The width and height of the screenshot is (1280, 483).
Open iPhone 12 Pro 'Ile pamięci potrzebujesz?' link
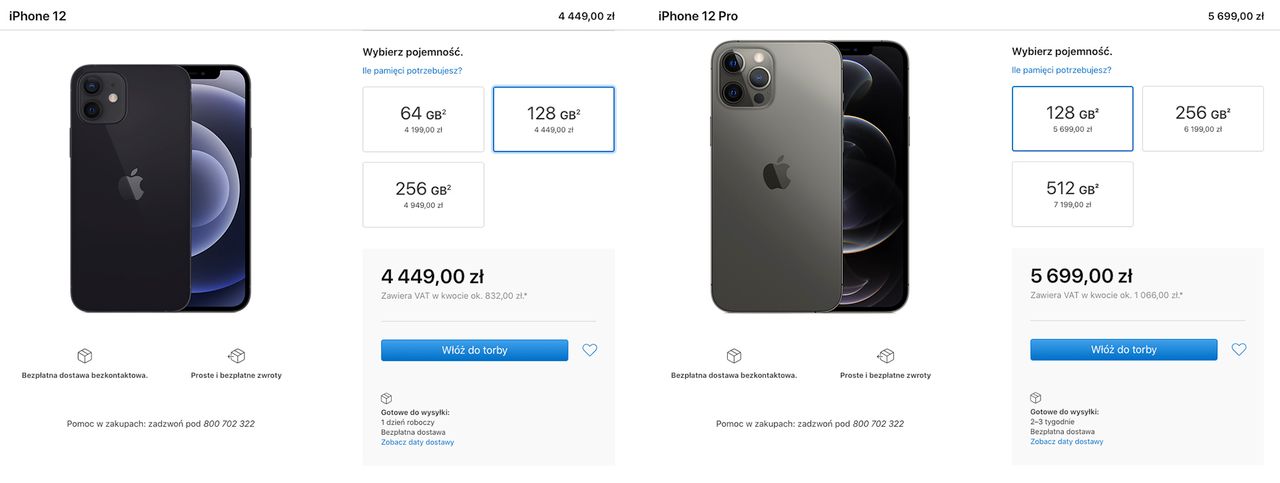[x=1061, y=71]
